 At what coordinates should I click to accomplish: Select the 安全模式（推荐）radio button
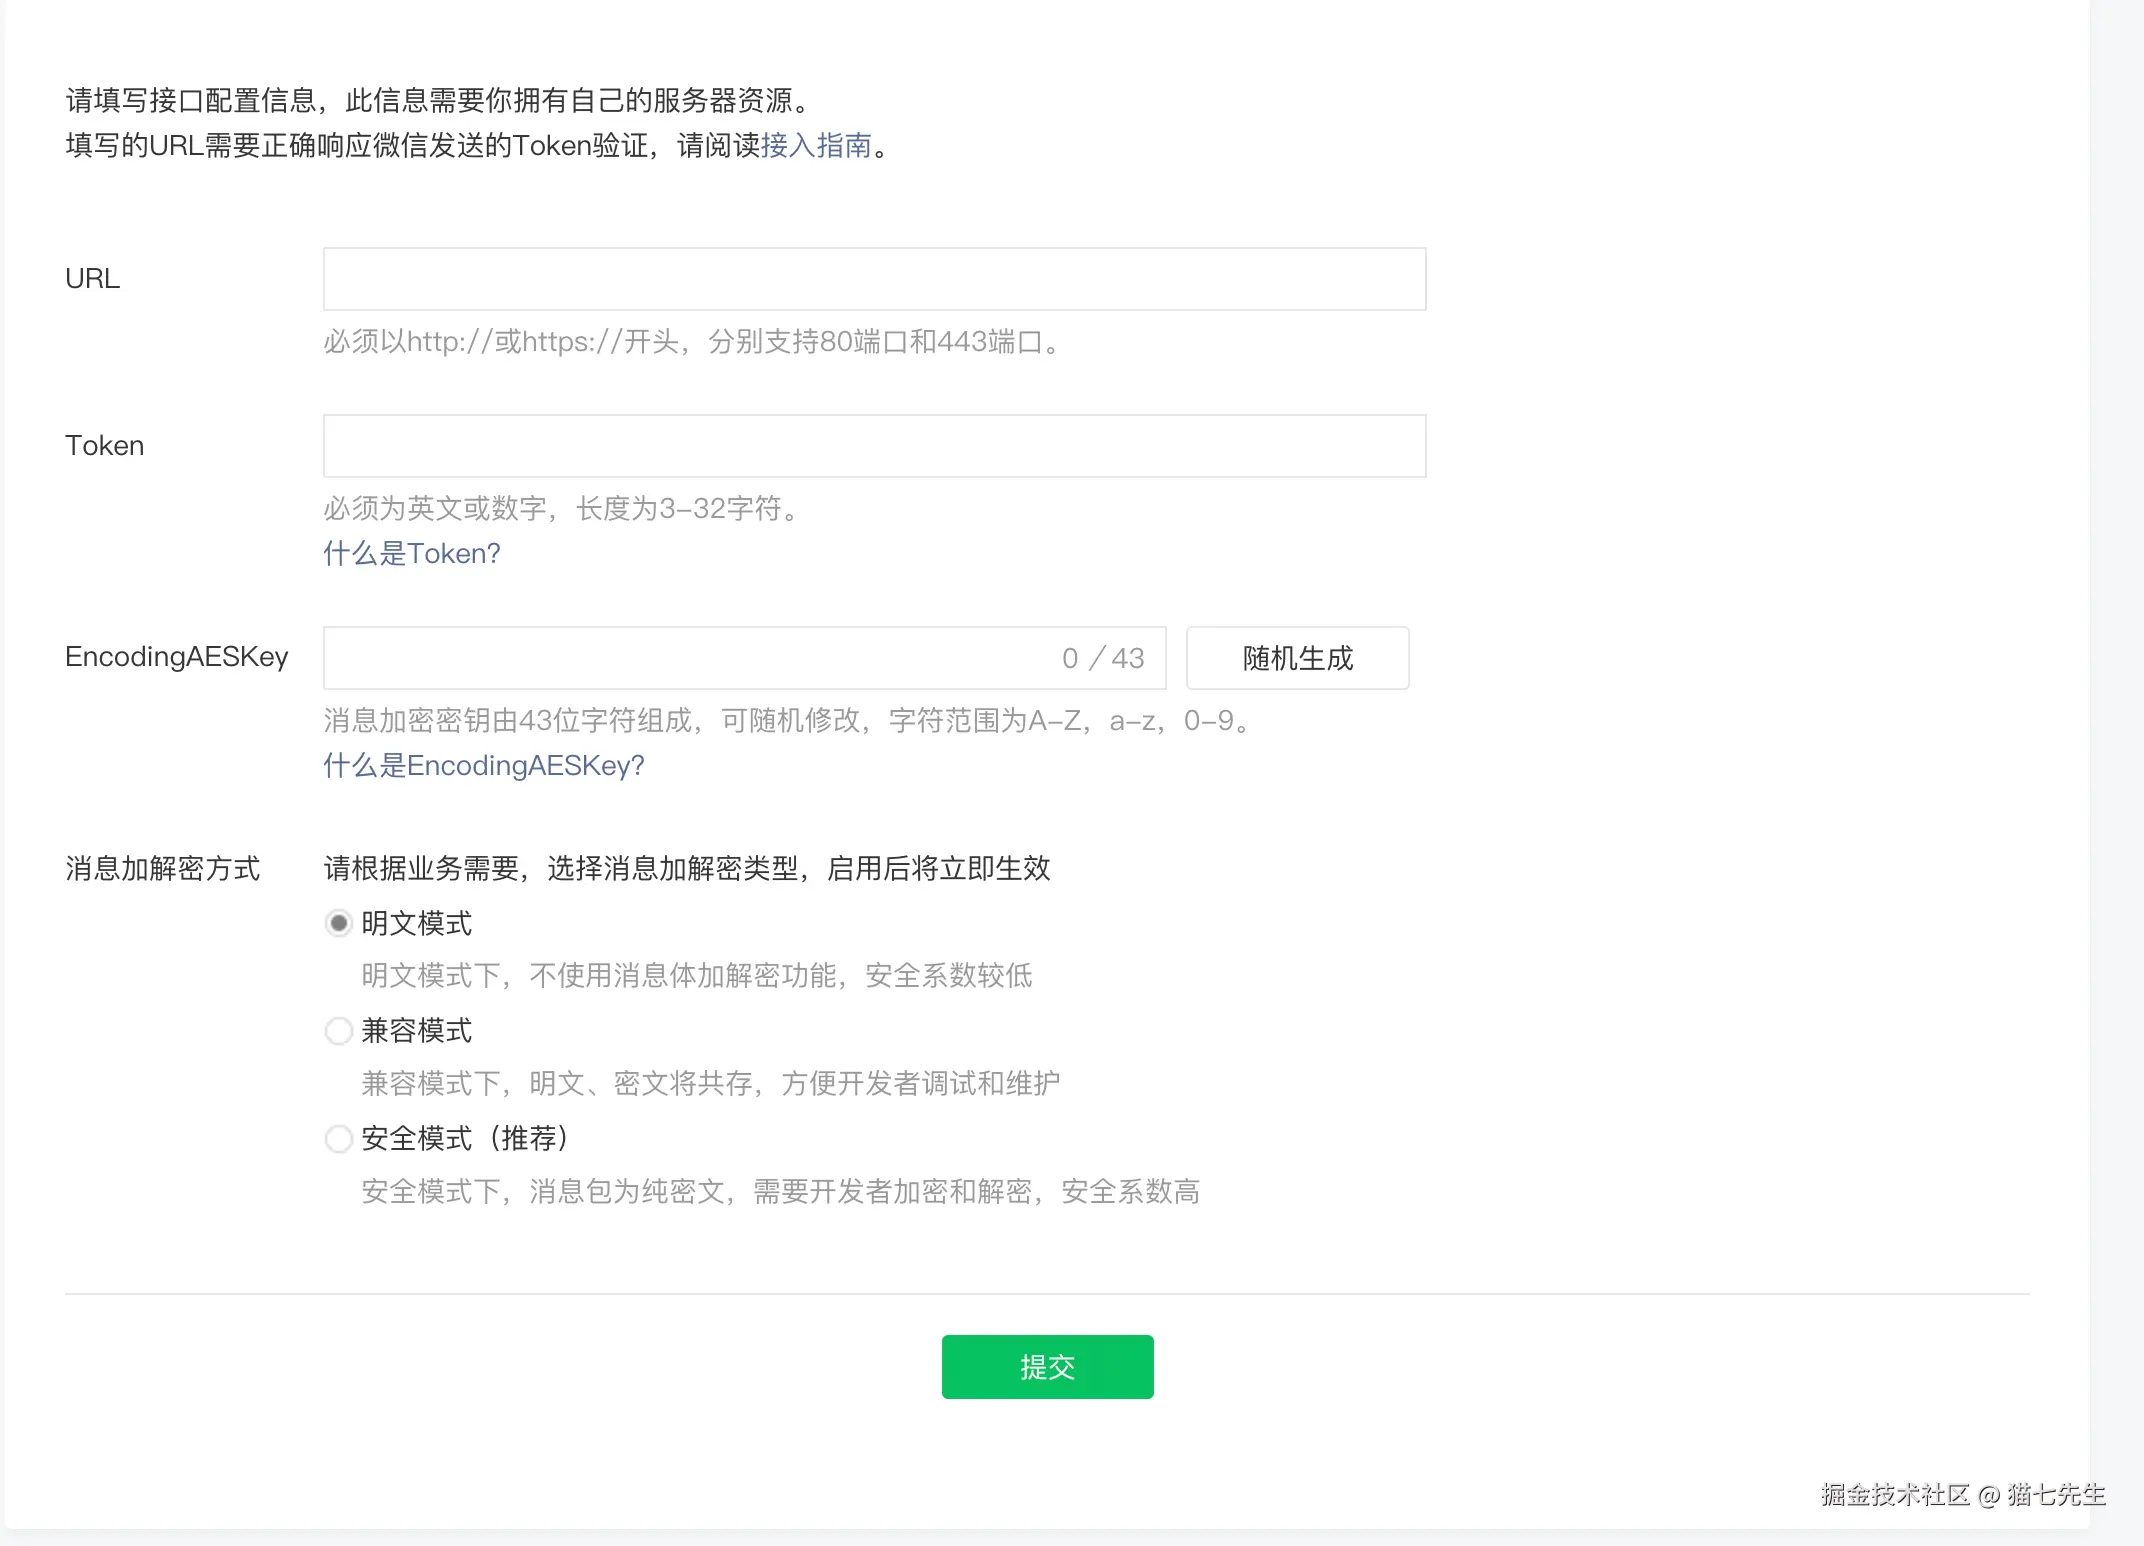[x=339, y=1139]
